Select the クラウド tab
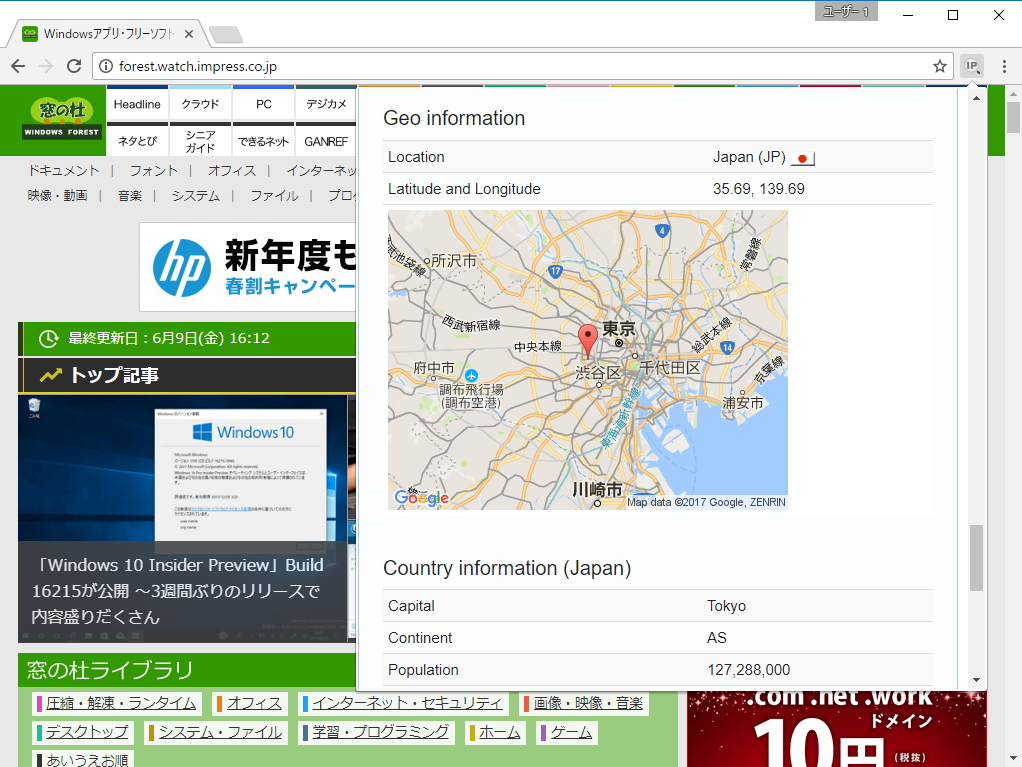 [x=199, y=103]
